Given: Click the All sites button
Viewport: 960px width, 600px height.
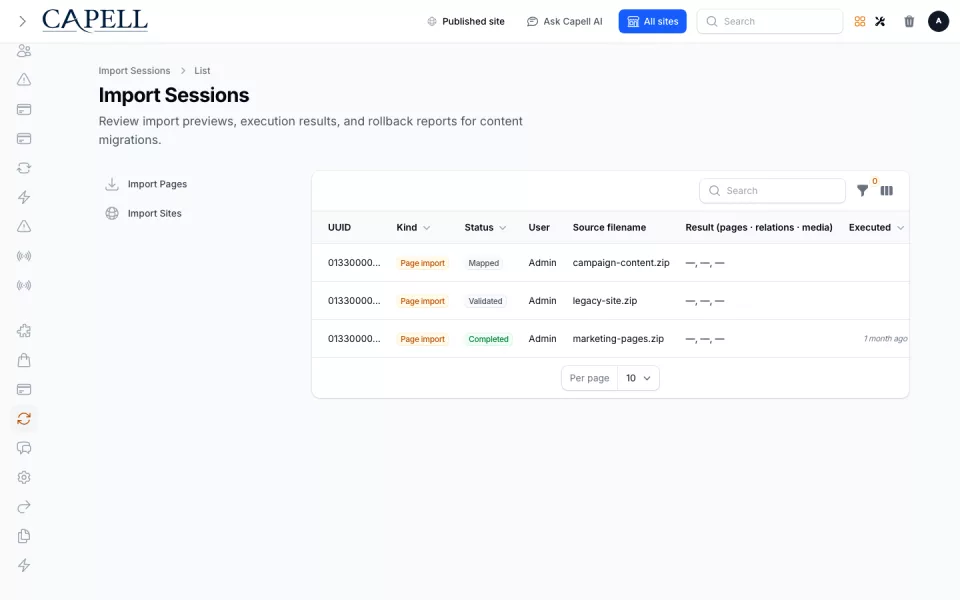Looking at the screenshot, I should [652, 21].
